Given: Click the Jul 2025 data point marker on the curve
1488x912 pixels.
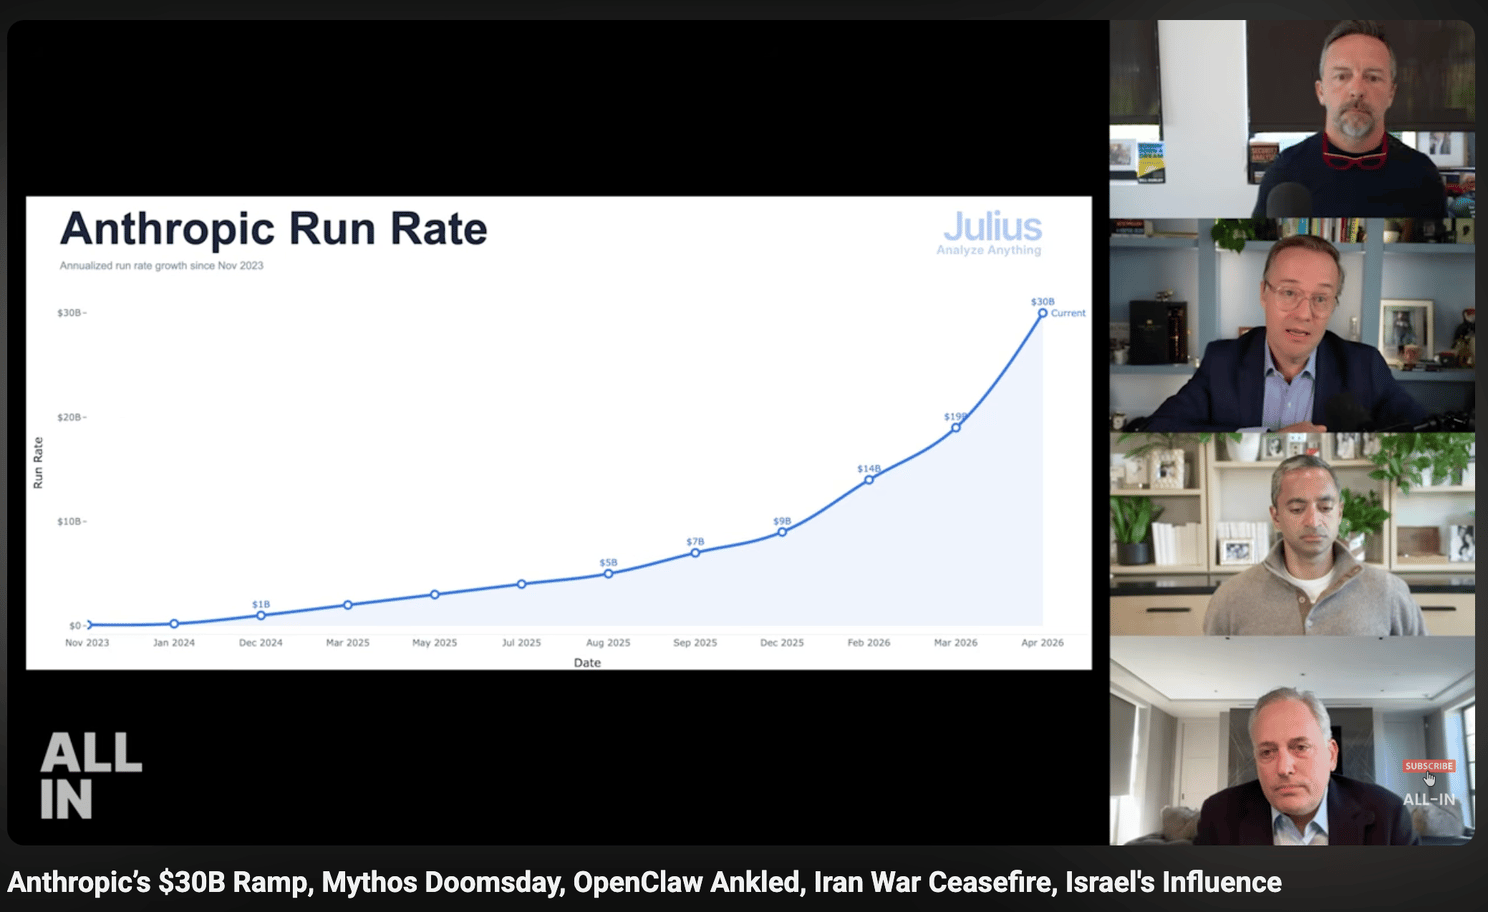Looking at the screenshot, I should tap(521, 584).
